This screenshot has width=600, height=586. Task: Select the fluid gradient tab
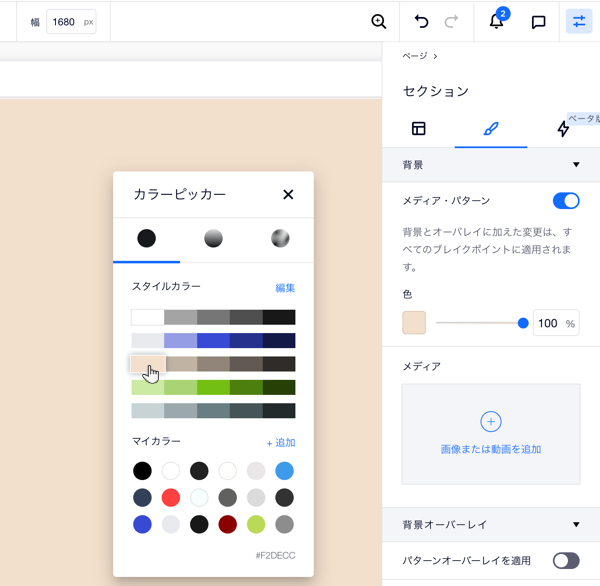point(280,238)
